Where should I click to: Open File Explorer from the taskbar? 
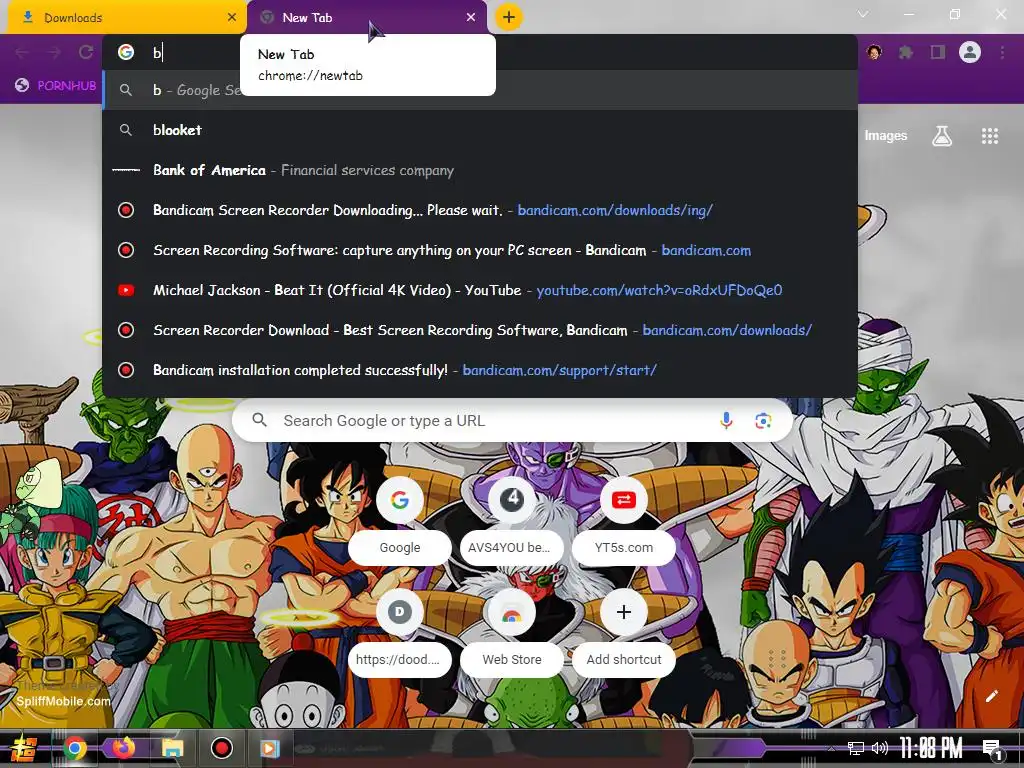tap(172, 748)
